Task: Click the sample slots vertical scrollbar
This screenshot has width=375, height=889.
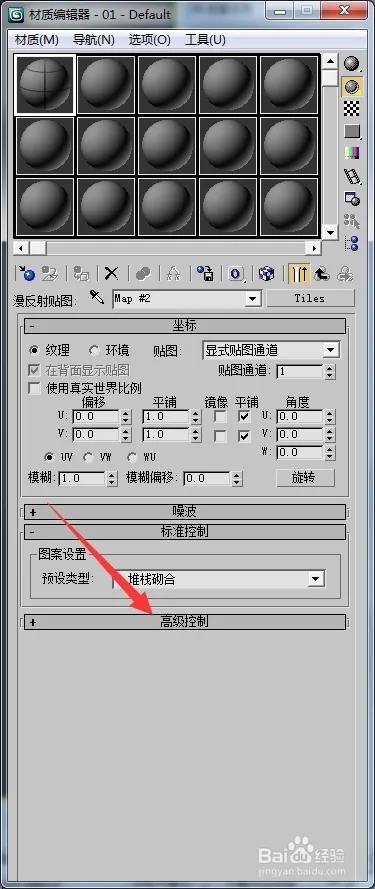Action: 330,146
